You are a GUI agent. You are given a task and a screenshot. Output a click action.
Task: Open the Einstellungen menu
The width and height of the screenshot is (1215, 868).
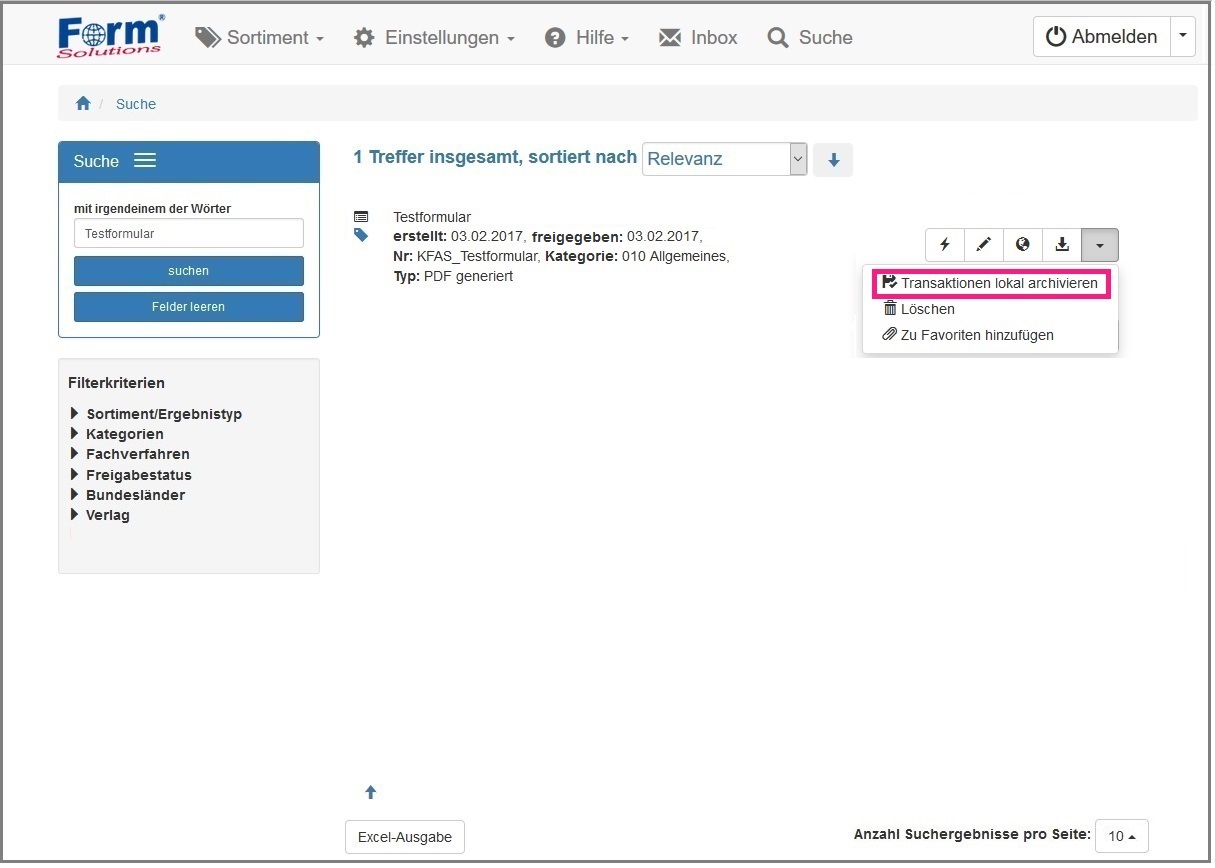435,38
